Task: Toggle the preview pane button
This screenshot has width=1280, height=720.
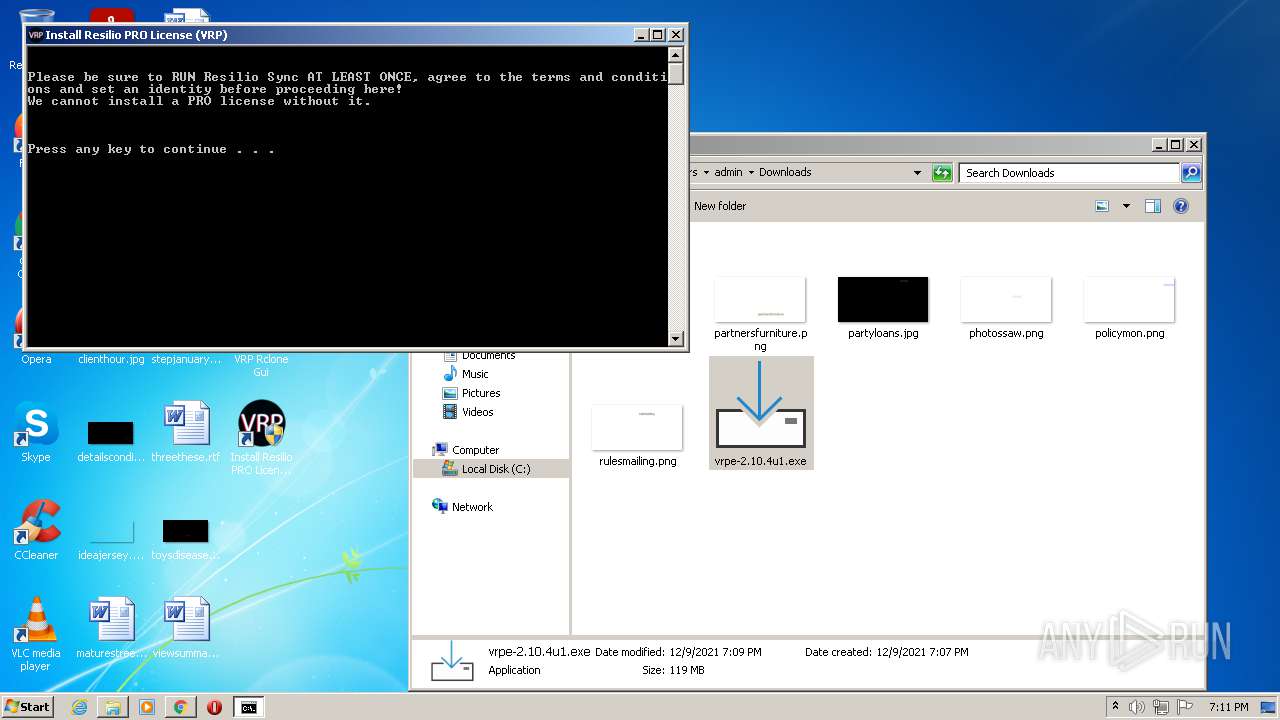Action: click(1153, 206)
